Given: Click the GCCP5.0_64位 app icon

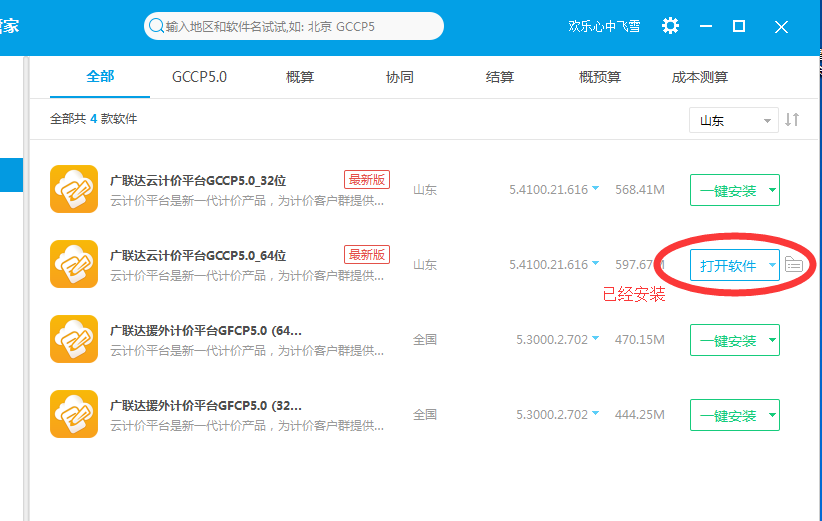Looking at the screenshot, I should click(74, 264).
